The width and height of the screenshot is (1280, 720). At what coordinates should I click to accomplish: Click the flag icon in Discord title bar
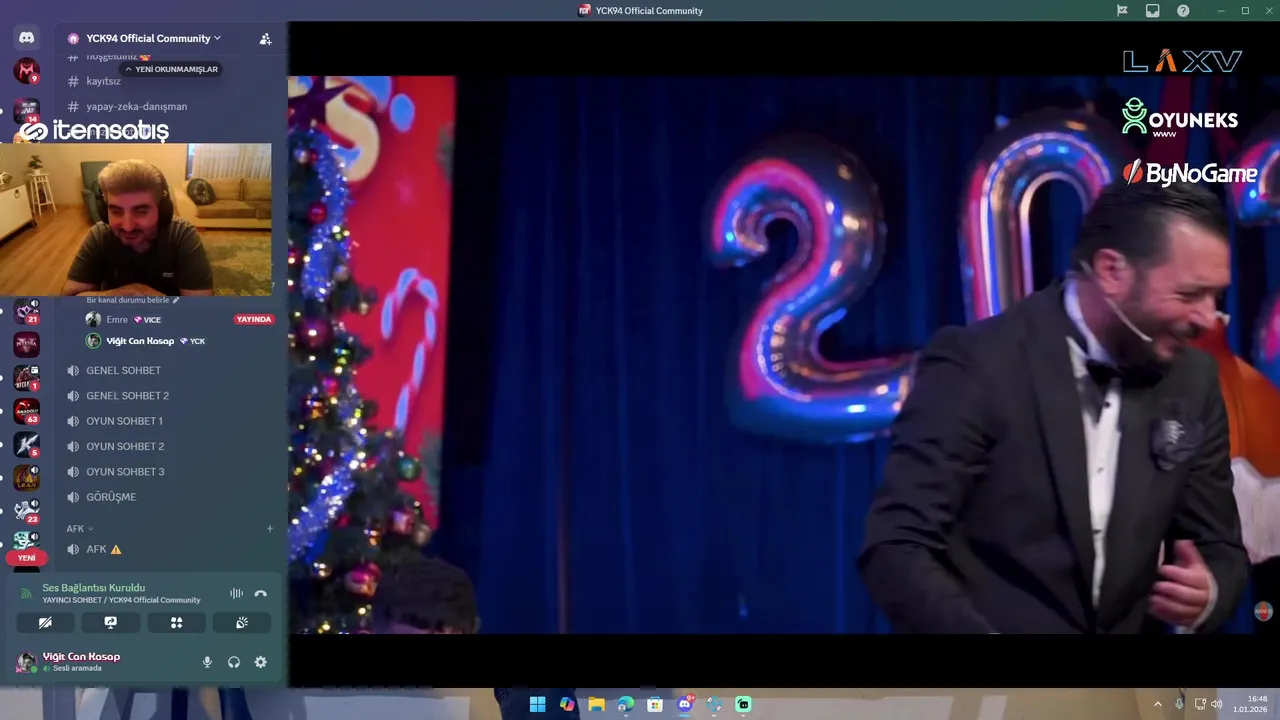[x=1122, y=11]
